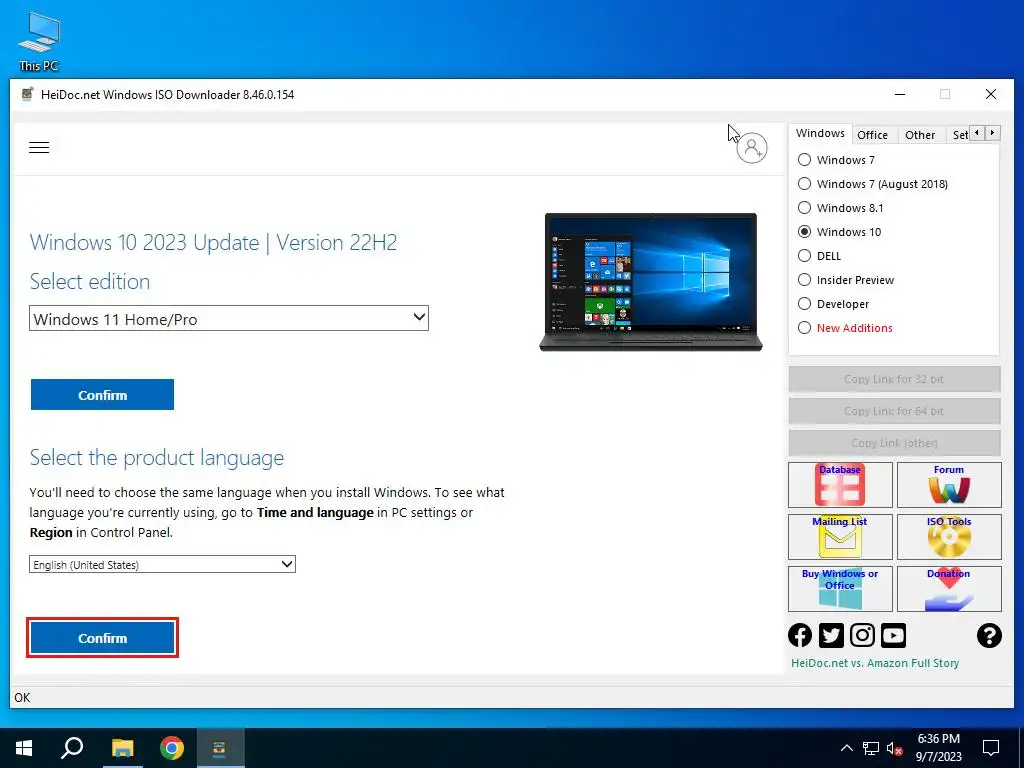Viewport: 1024px width, 768px height.
Task: Open Buy Windows or Office tile
Action: pos(840,588)
